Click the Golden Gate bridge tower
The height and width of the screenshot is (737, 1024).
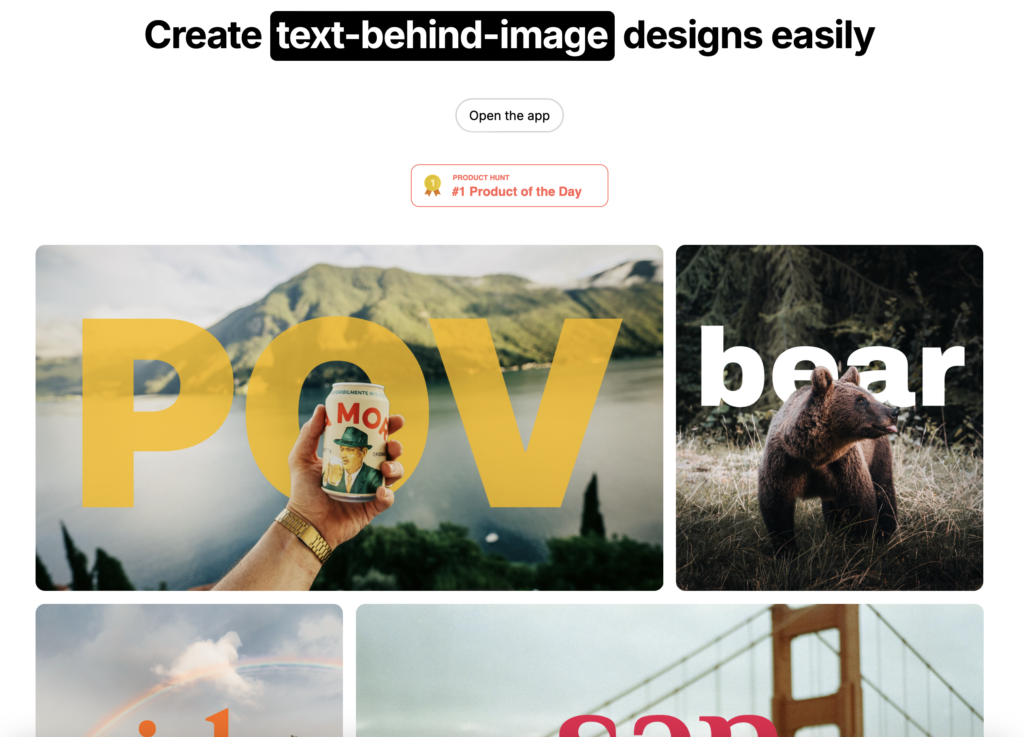coord(815,670)
